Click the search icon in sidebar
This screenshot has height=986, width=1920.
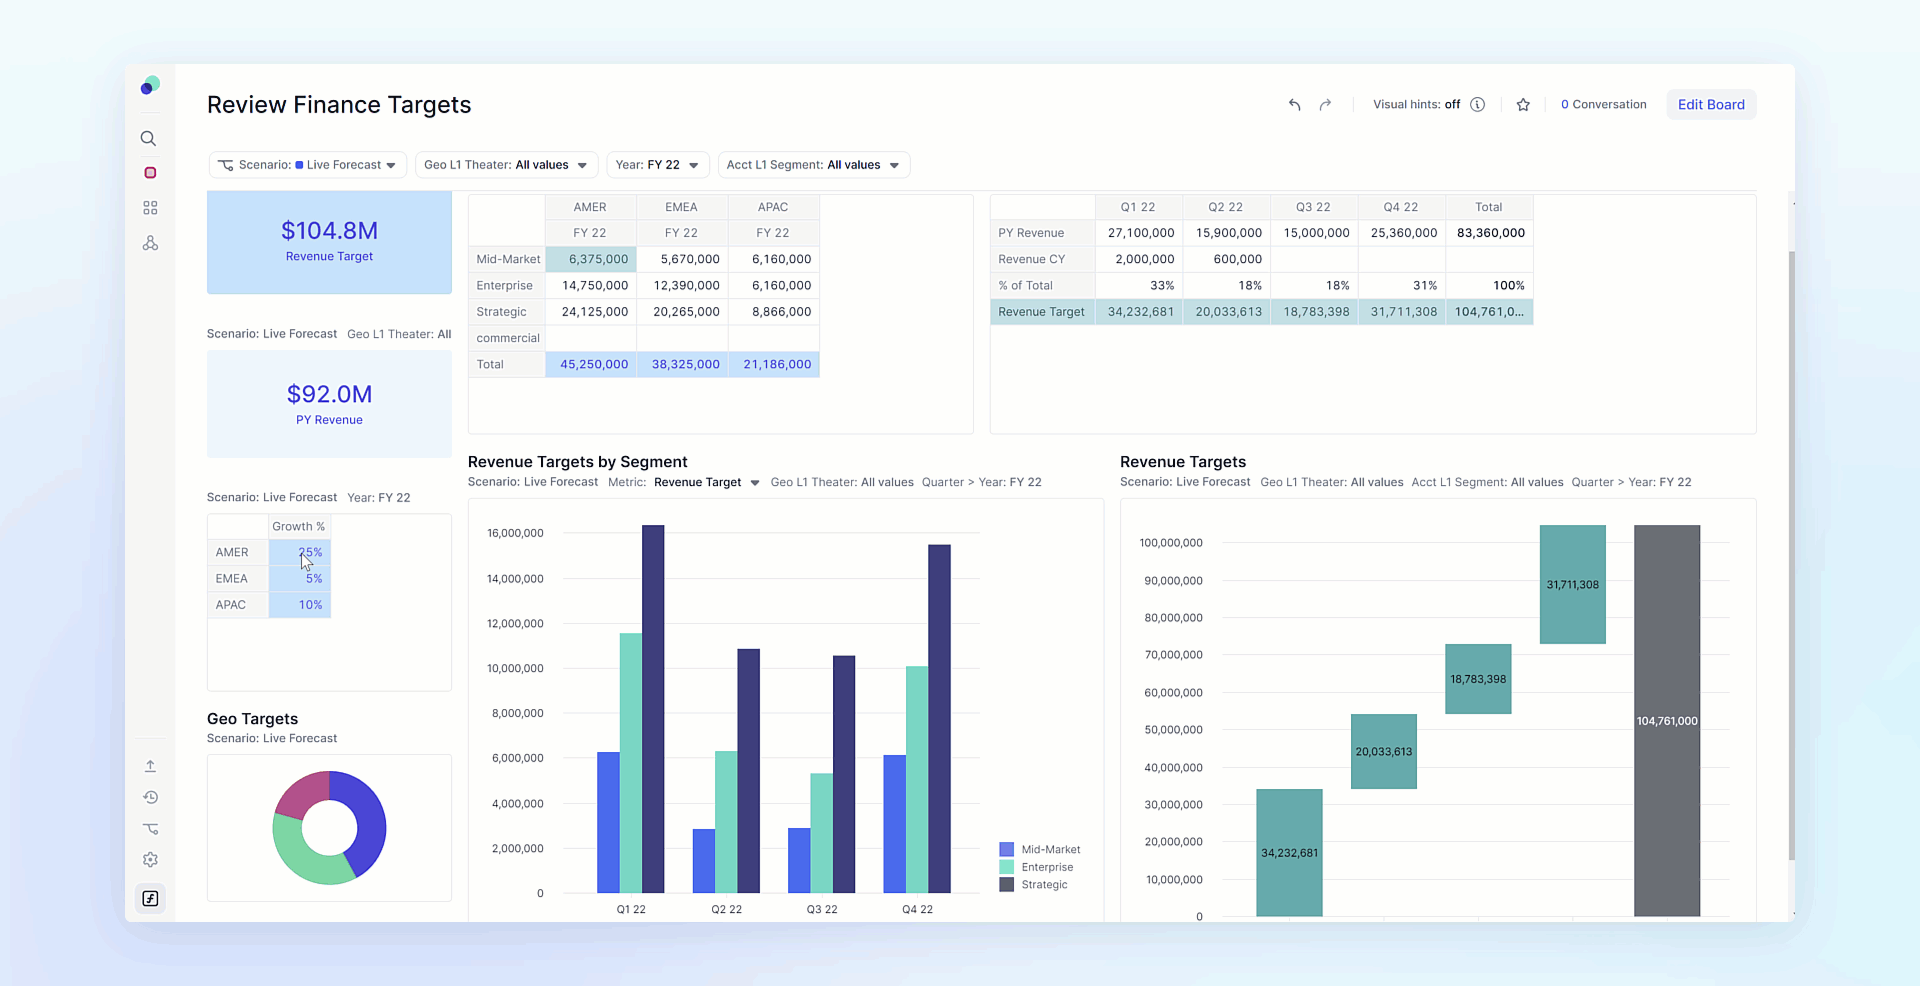click(148, 139)
